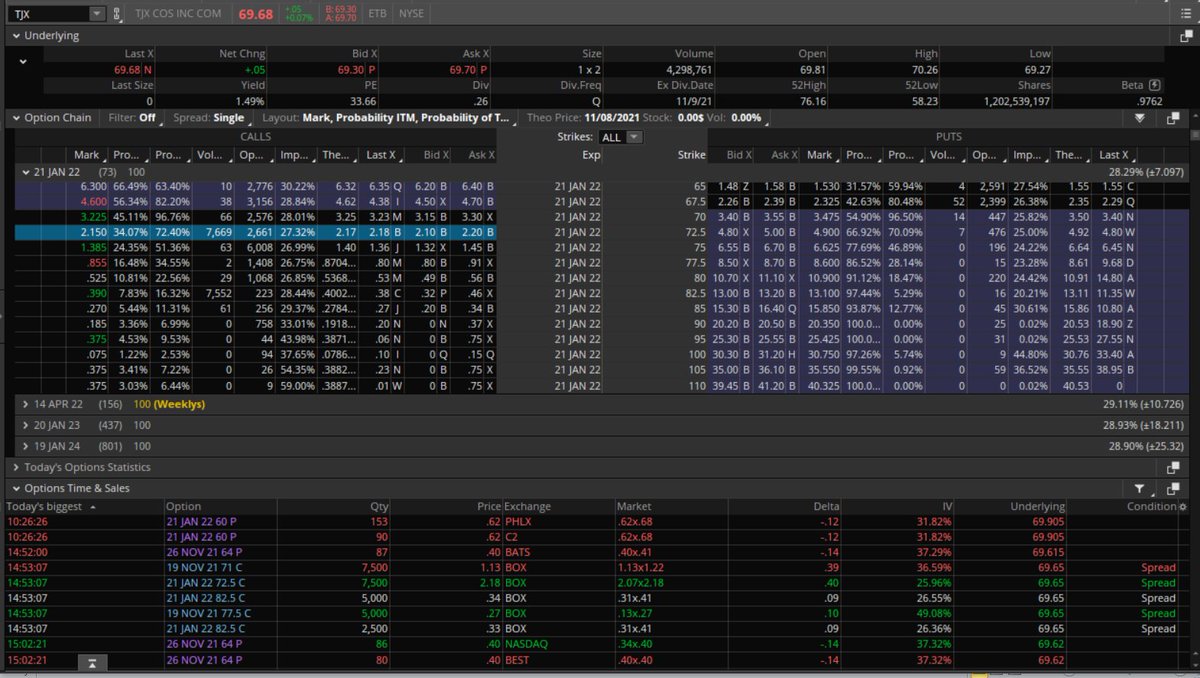This screenshot has width=1200, height=678.
Task: Click the 75 strike call ask 1.45
Action: click(476, 247)
